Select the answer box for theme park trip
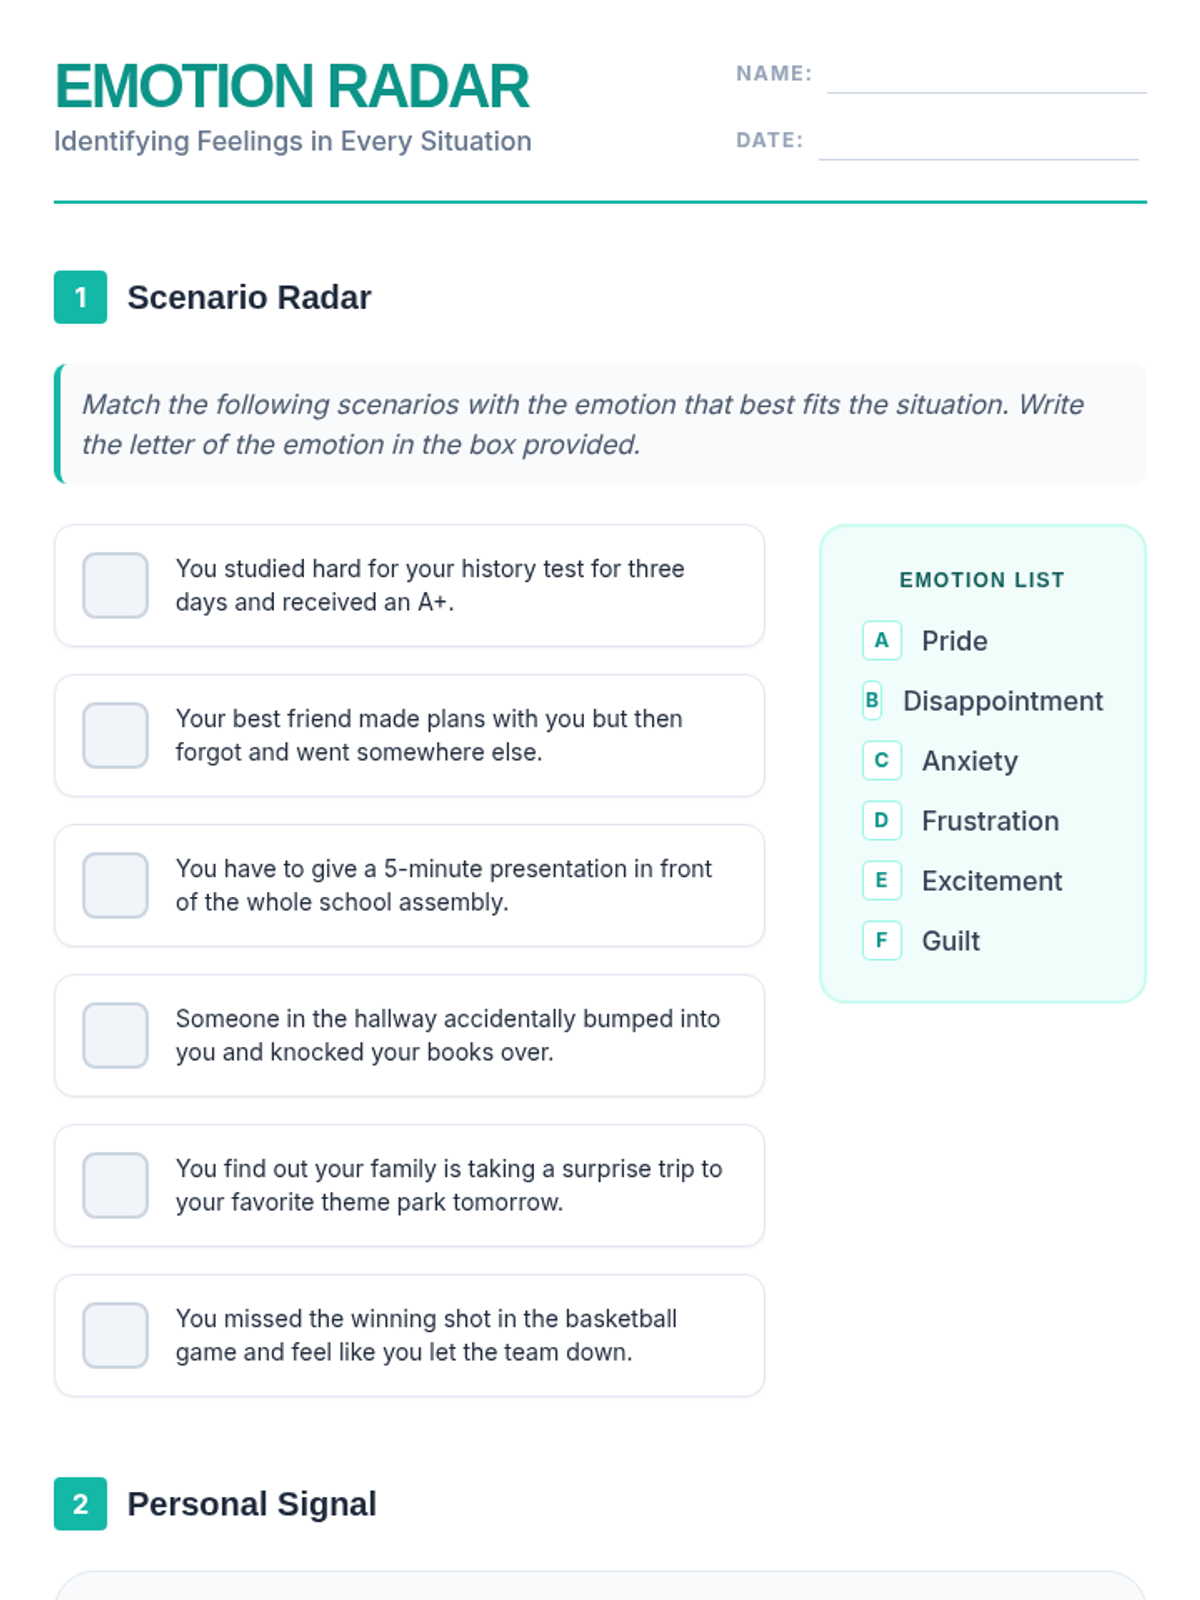 115,1185
